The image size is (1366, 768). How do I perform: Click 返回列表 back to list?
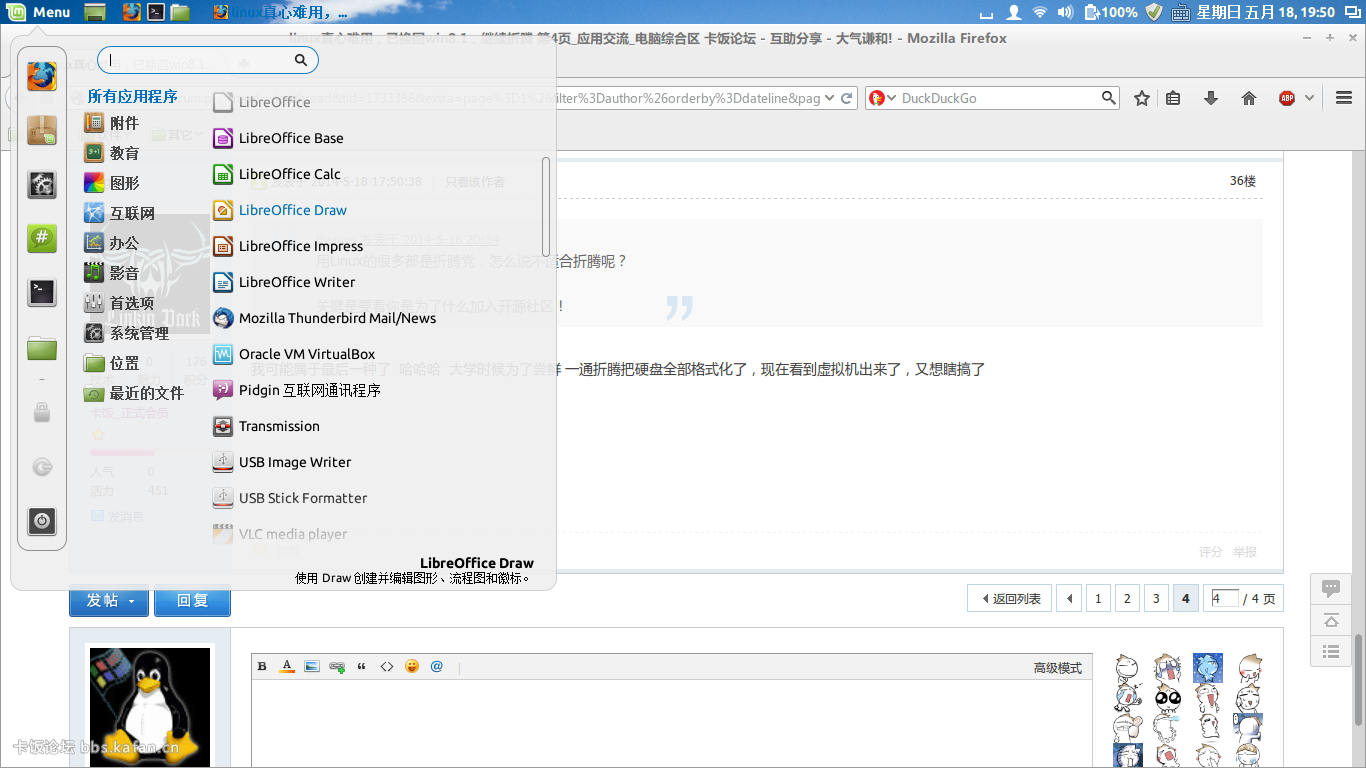tap(1010, 598)
